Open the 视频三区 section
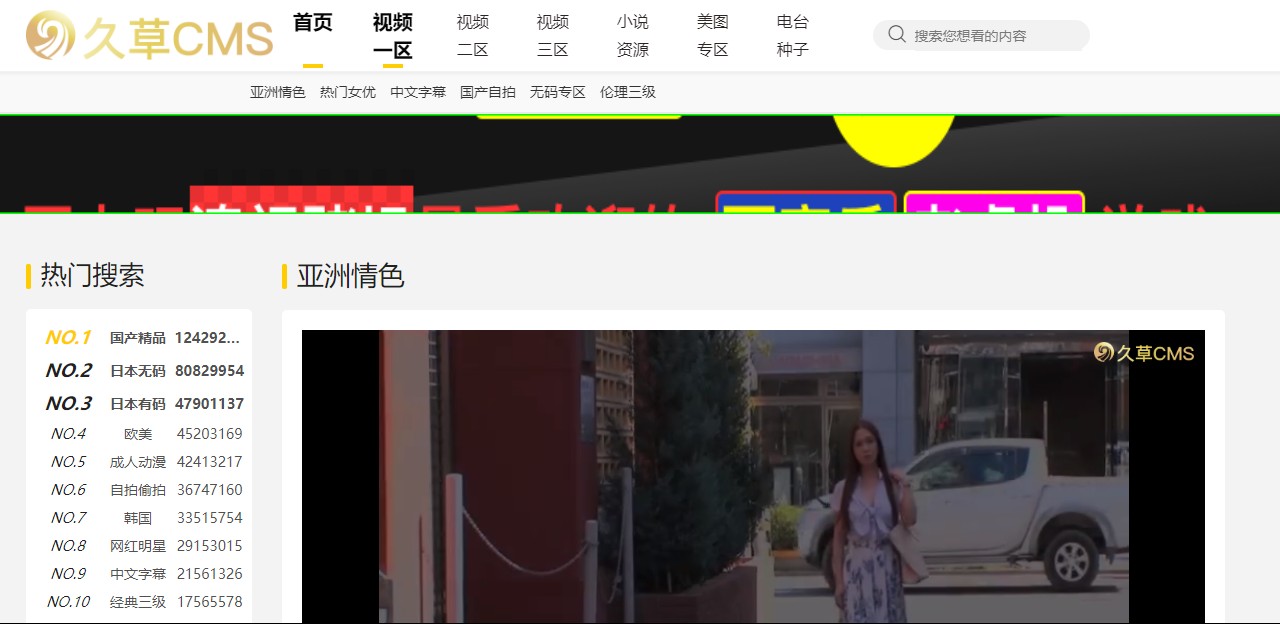This screenshot has height=624, width=1280. [552, 34]
